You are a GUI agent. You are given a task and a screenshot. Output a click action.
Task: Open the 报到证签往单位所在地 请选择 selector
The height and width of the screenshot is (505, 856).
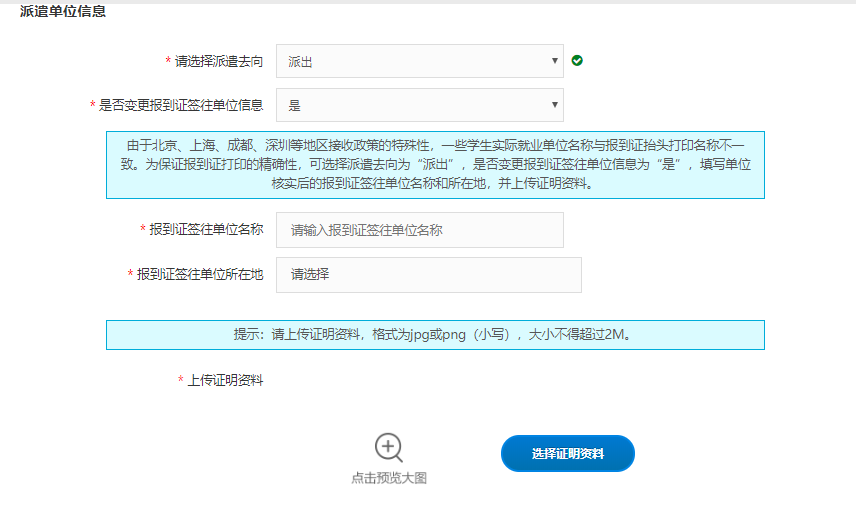(x=428, y=274)
